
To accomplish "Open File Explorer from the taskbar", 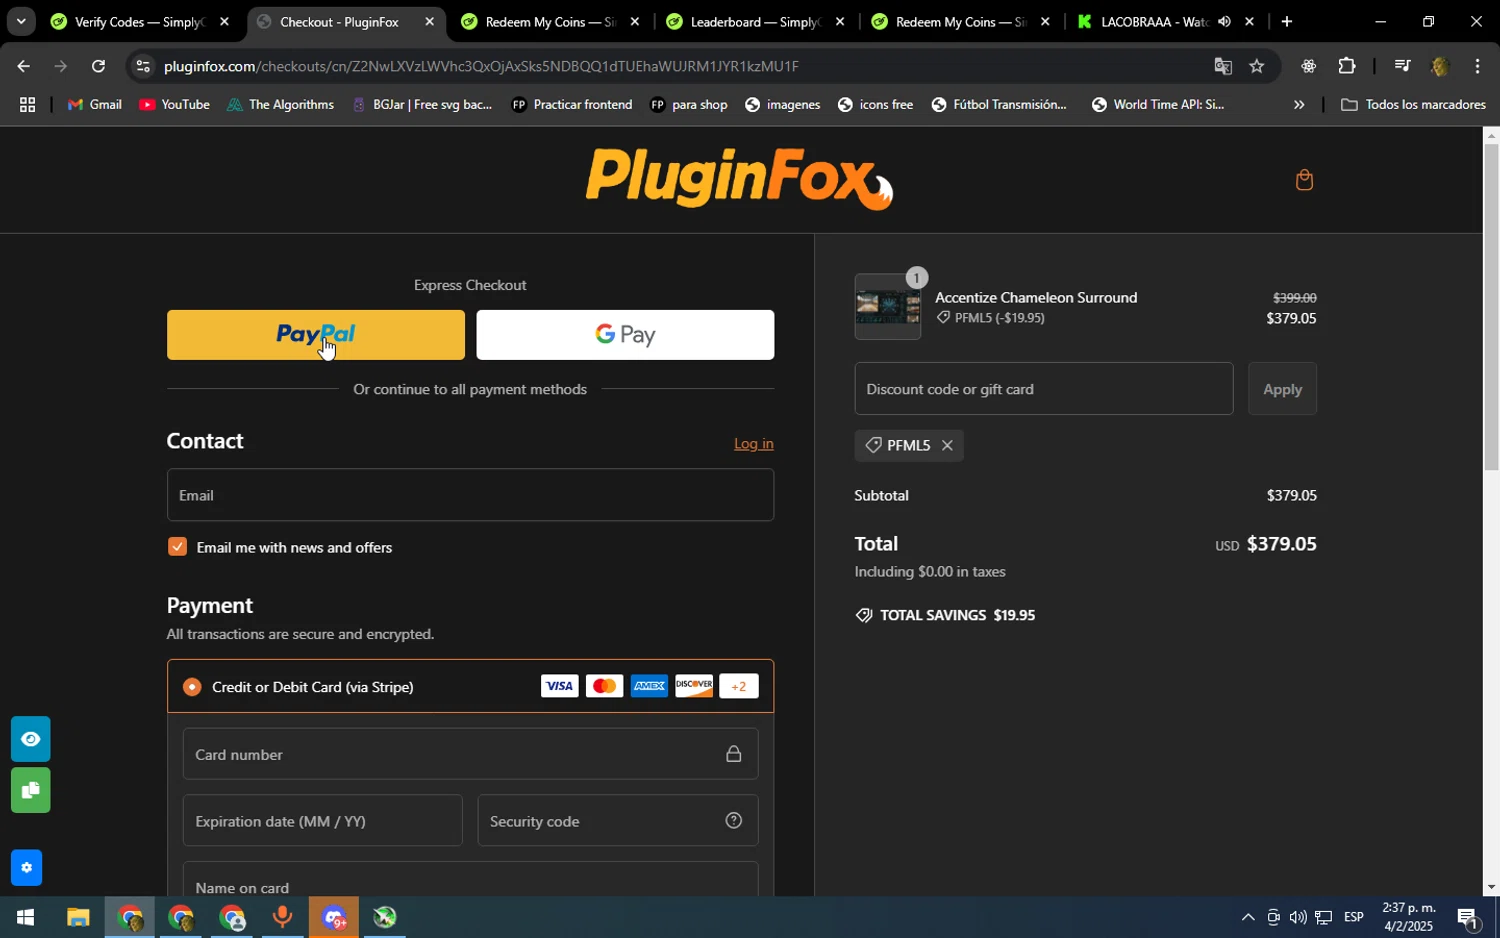I will [78, 917].
